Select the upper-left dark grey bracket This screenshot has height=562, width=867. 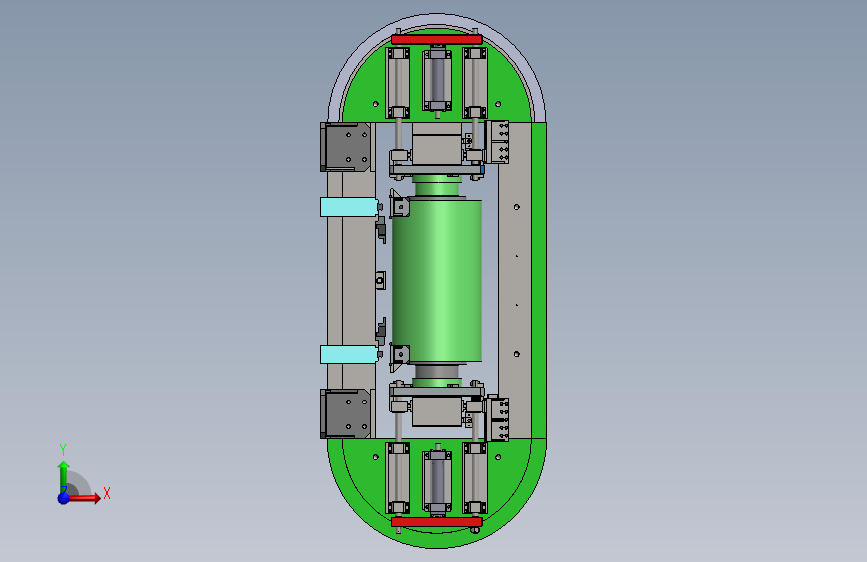(x=346, y=147)
